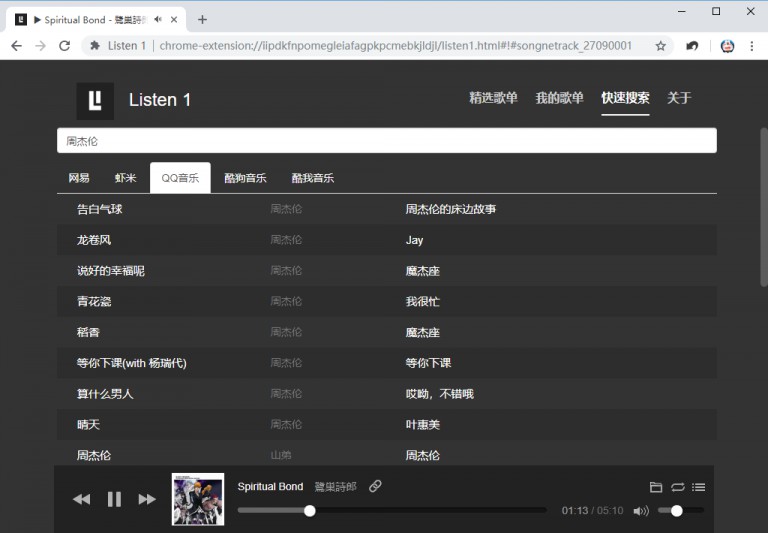768x533 pixels.
Task: Click the Spiritual Bond song title in player
Action: pyautogui.click(x=270, y=486)
